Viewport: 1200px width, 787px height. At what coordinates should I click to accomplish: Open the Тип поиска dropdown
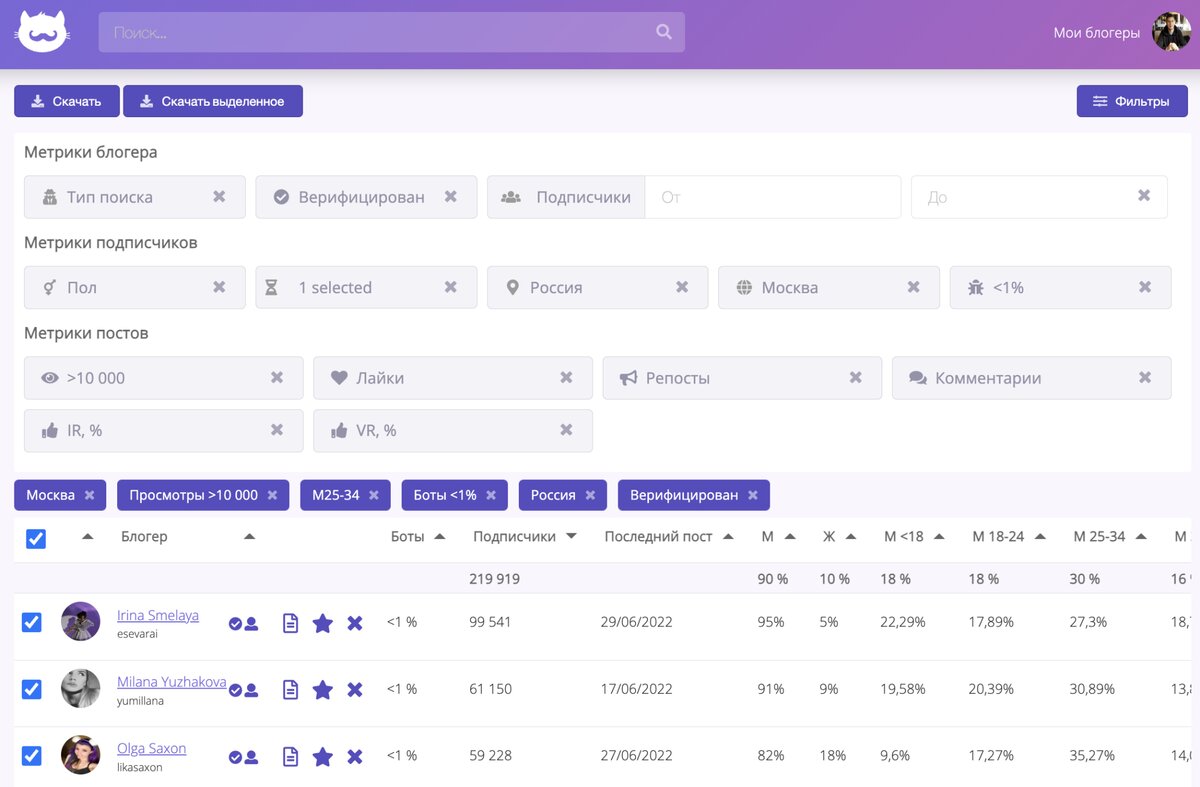(x=135, y=197)
